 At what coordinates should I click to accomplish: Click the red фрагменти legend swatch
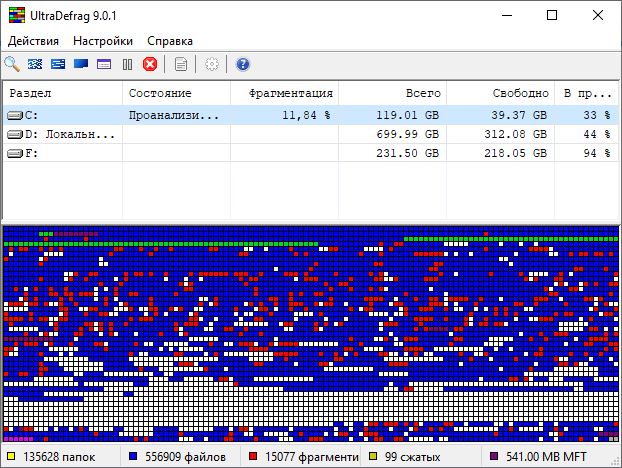click(x=254, y=458)
